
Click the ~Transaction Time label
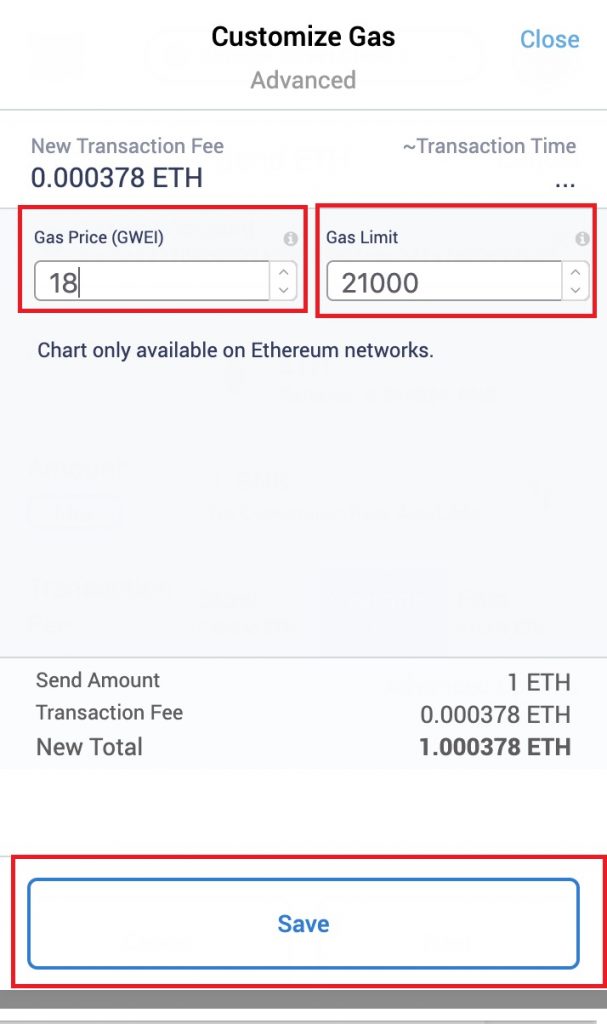click(489, 146)
